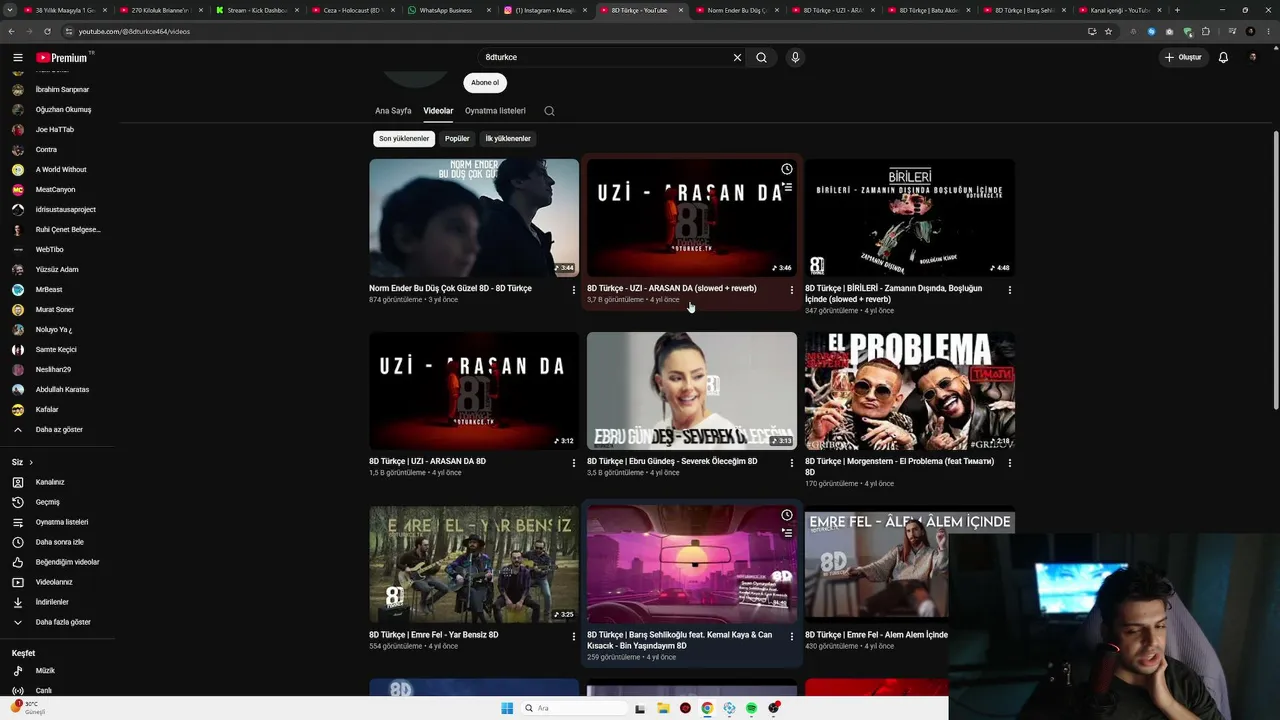Open Ebru Gündeş Severek Öleceğim 8D title
The image size is (1280, 720).
tap(672, 462)
